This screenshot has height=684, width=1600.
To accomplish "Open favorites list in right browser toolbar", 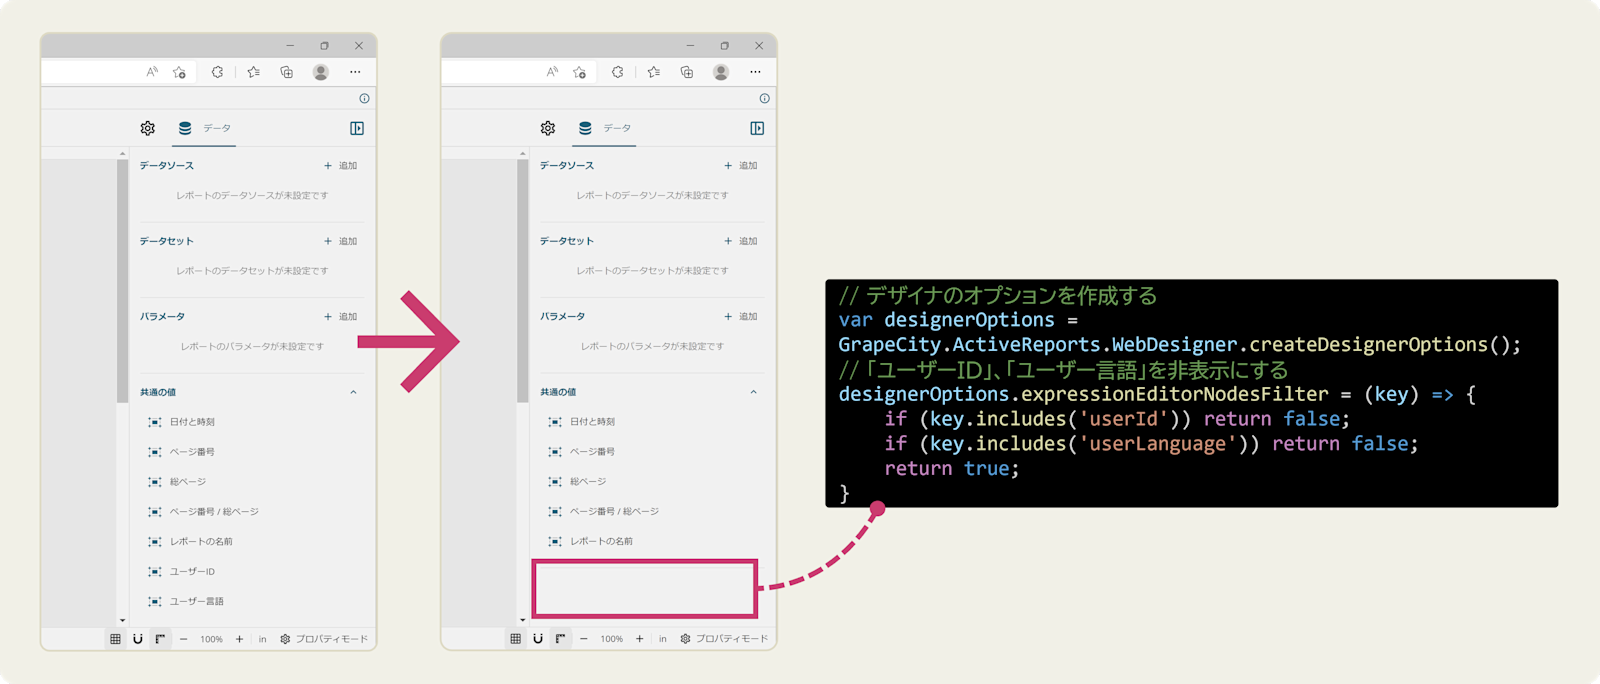I will pyautogui.click(x=654, y=72).
